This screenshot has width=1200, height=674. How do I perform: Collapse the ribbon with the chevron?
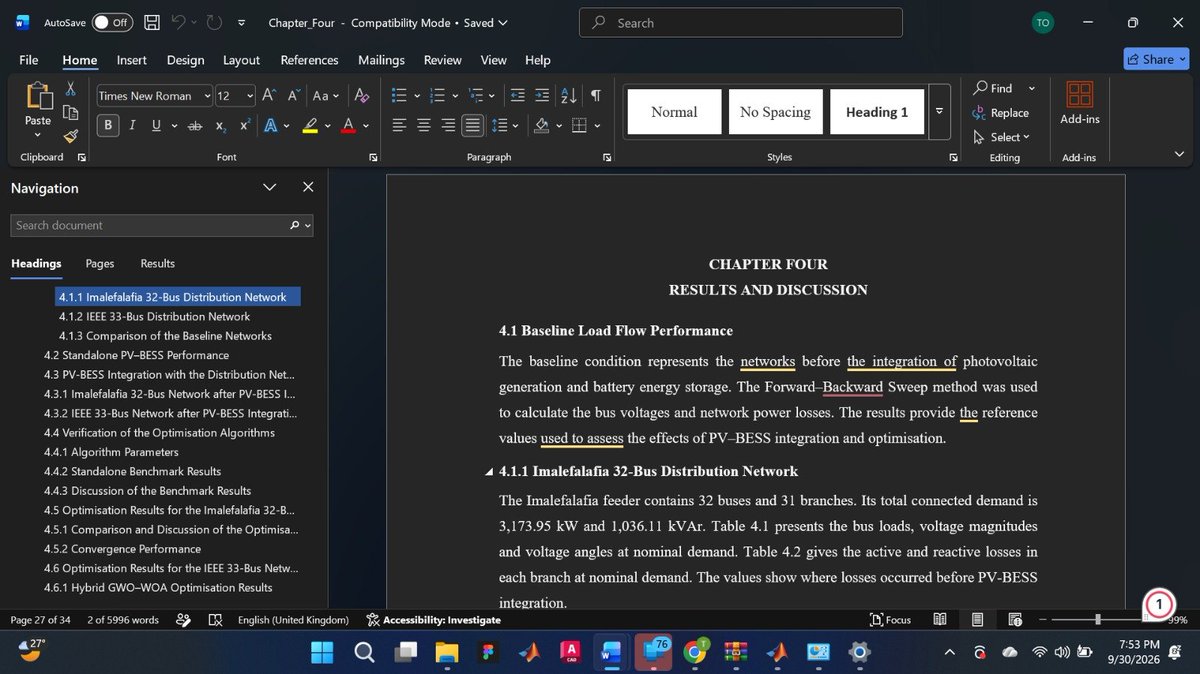(1179, 154)
